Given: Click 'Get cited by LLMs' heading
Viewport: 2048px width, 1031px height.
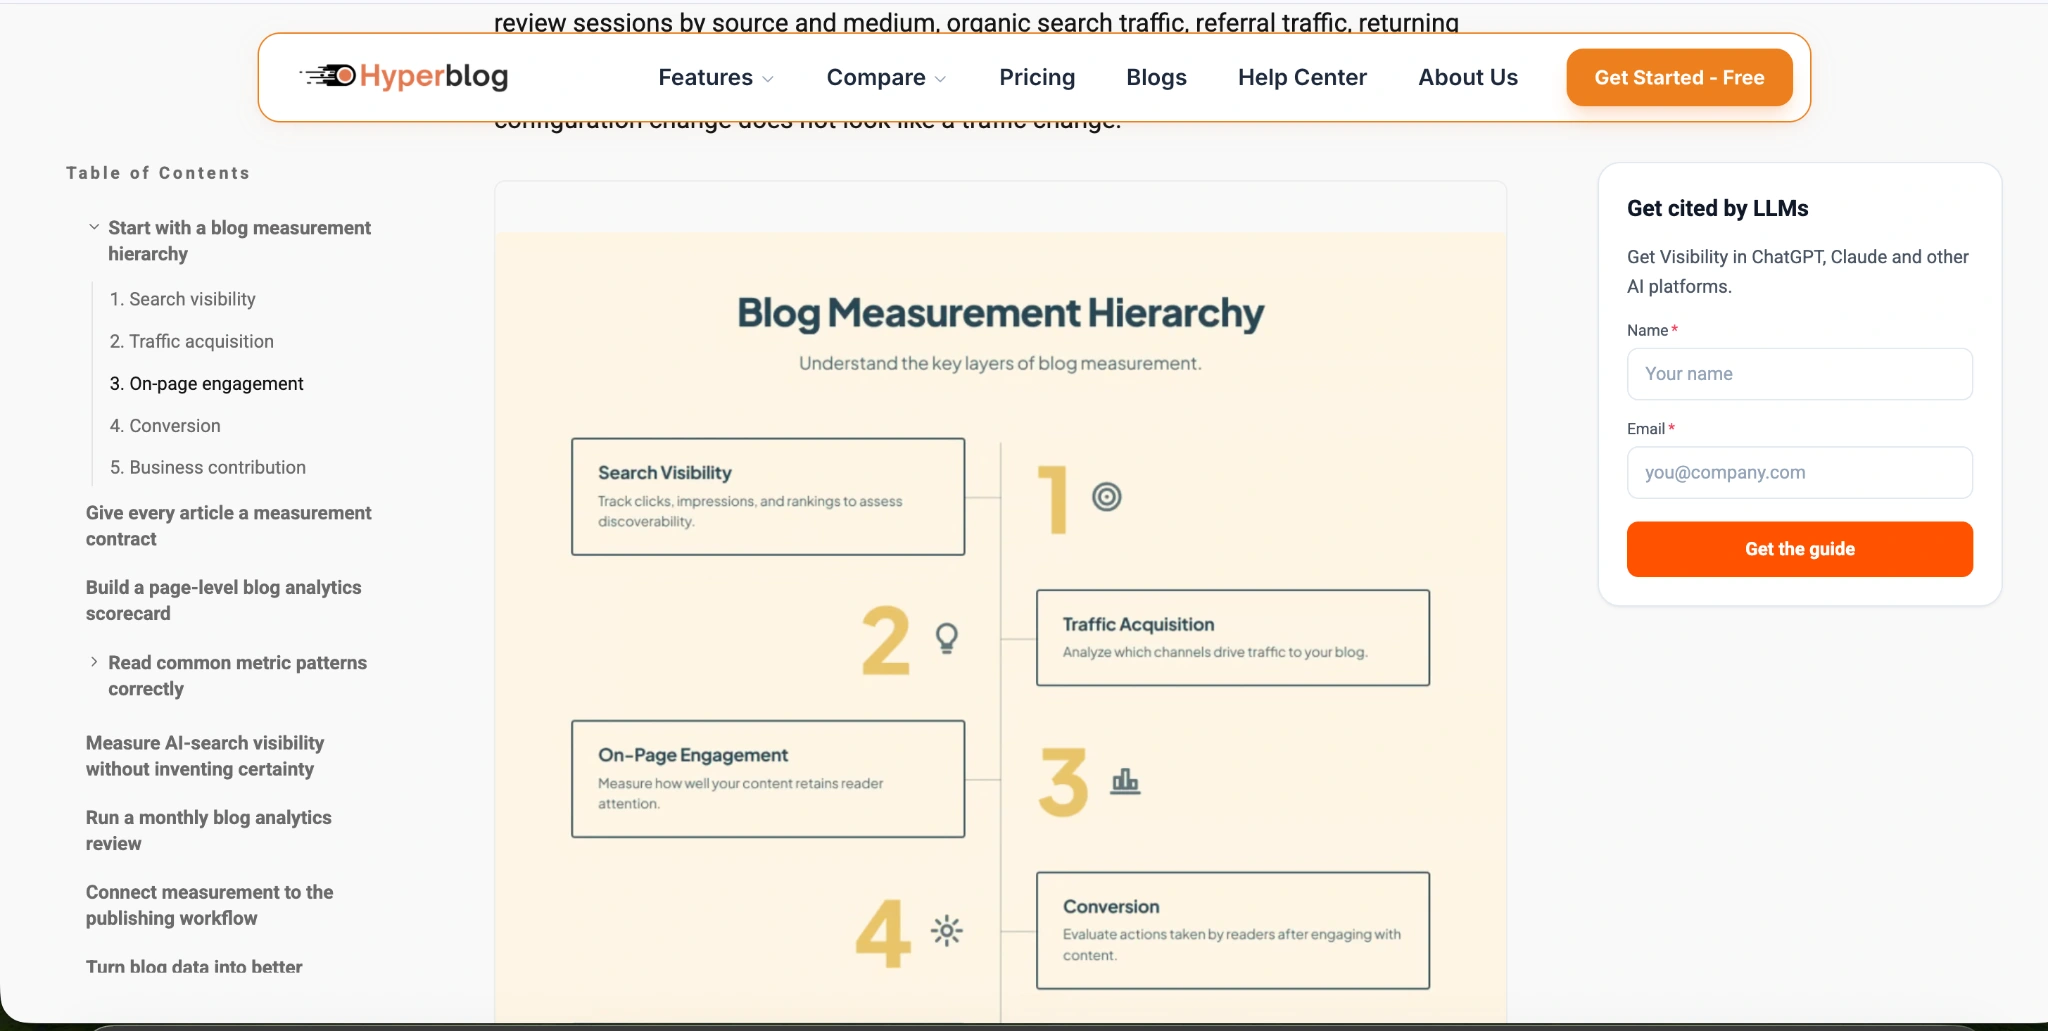Looking at the screenshot, I should (x=1717, y=208).
